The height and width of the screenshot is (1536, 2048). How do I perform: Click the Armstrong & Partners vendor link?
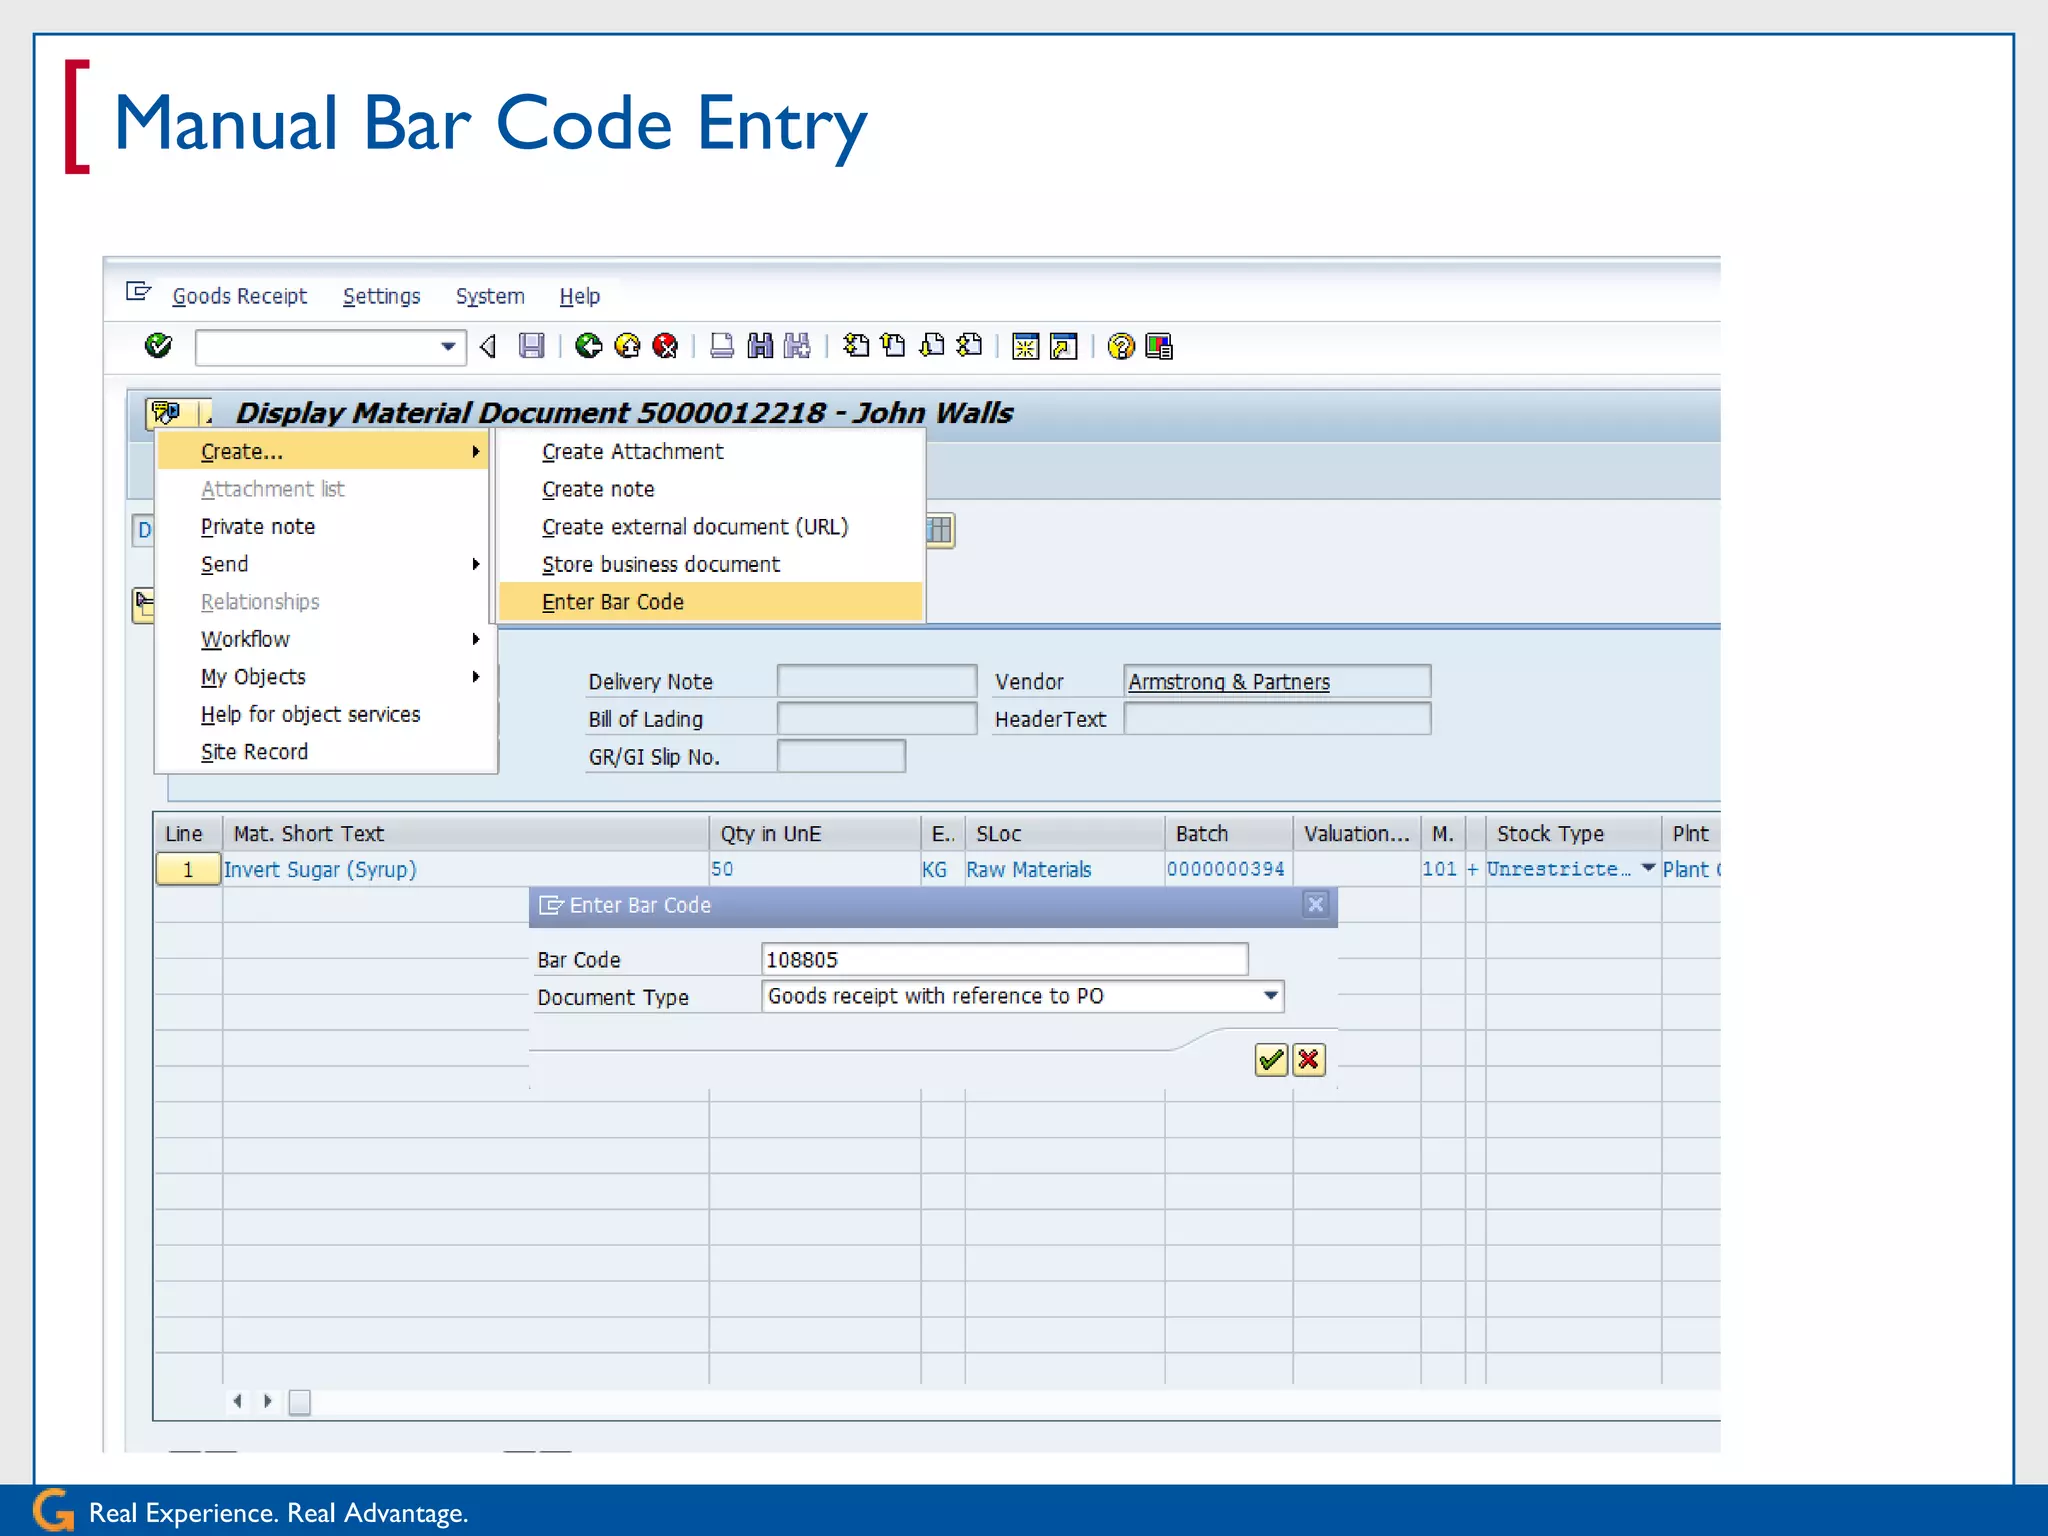(1229, 681)
